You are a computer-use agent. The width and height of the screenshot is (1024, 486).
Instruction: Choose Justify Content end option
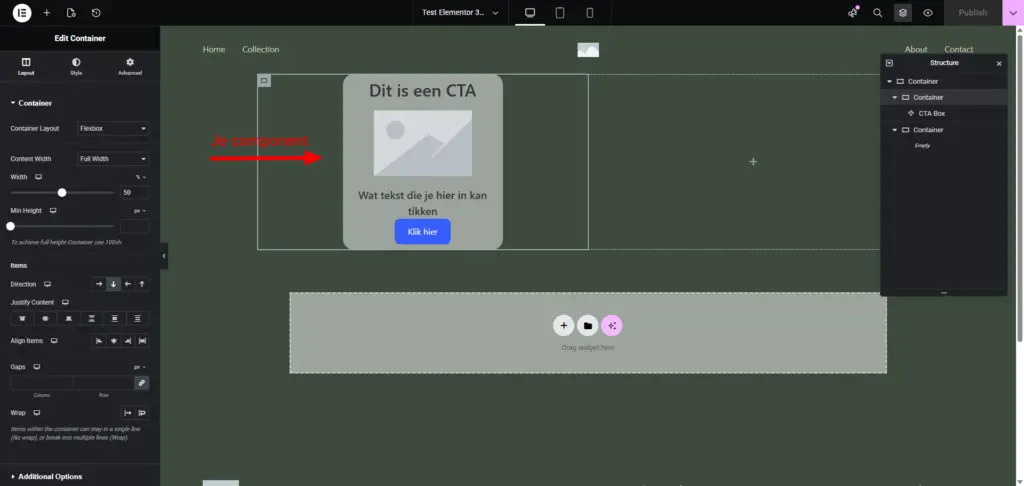(x=69, y=319)
